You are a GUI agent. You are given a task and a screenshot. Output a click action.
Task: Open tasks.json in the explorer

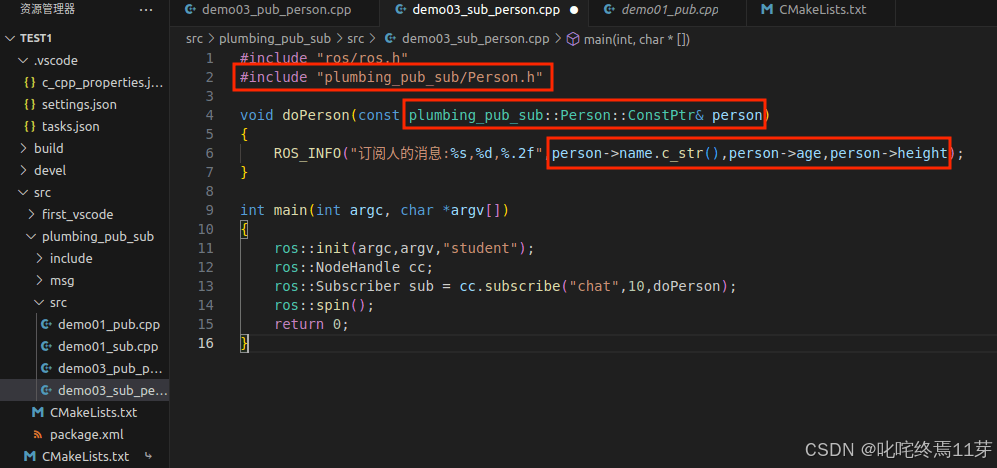pyautogui.click(x=71, y=127)
